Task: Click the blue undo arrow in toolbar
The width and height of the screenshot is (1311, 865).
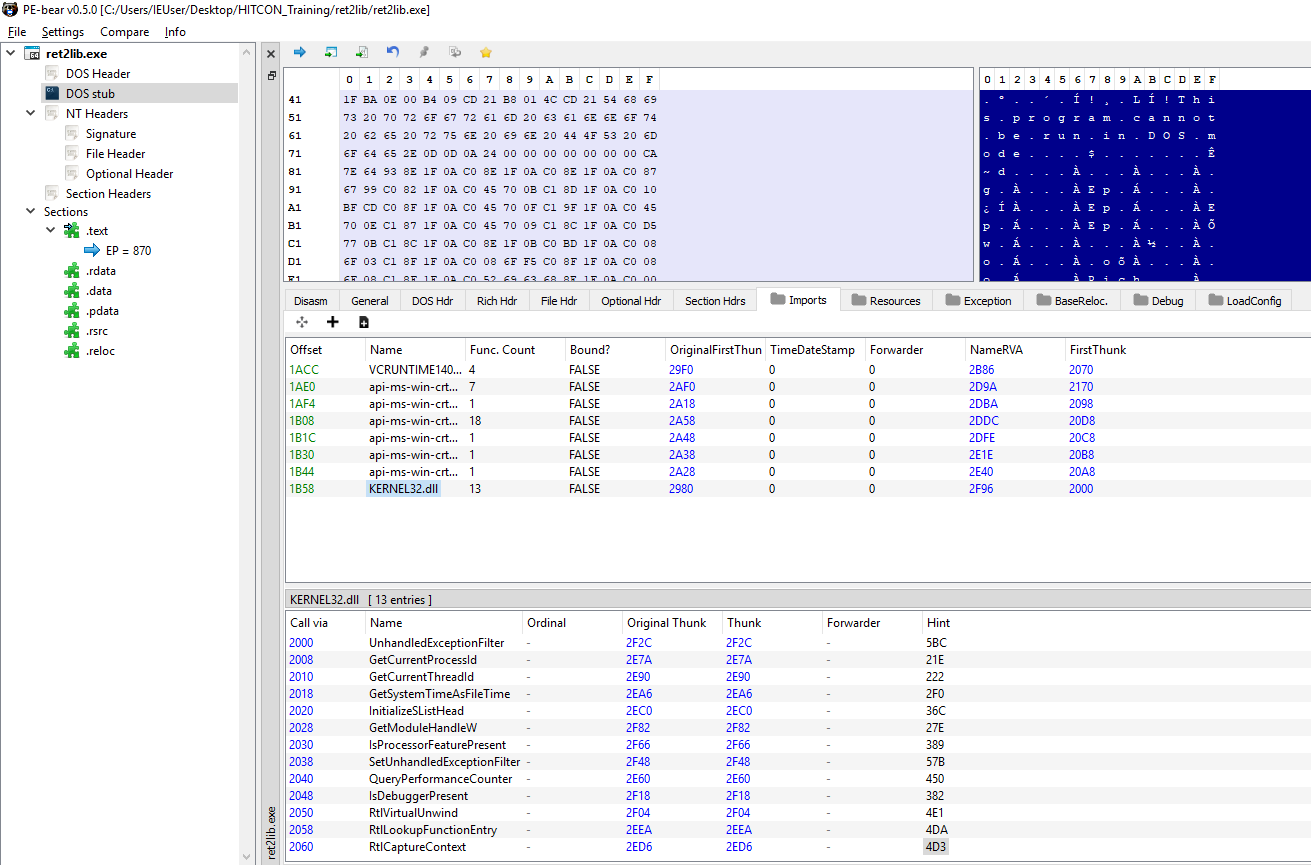Action: [393, 52]
